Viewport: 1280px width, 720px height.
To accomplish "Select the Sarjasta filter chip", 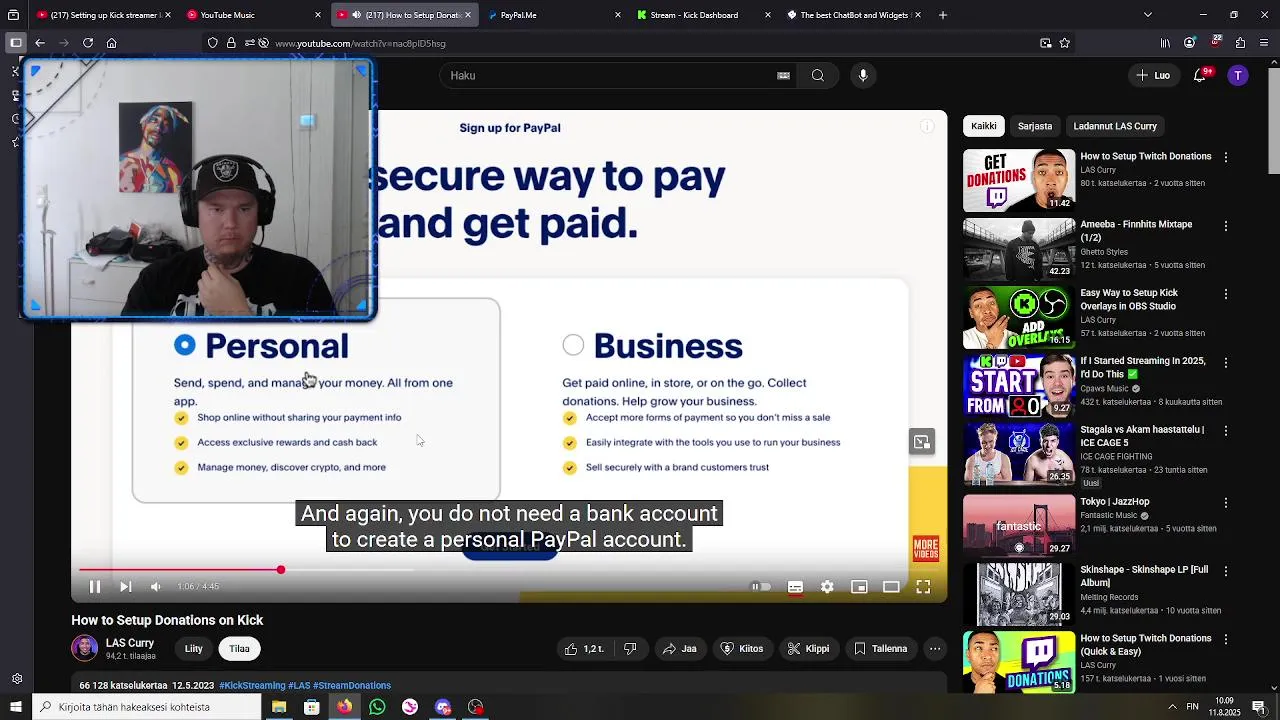I will click(x=1035, y=126).
